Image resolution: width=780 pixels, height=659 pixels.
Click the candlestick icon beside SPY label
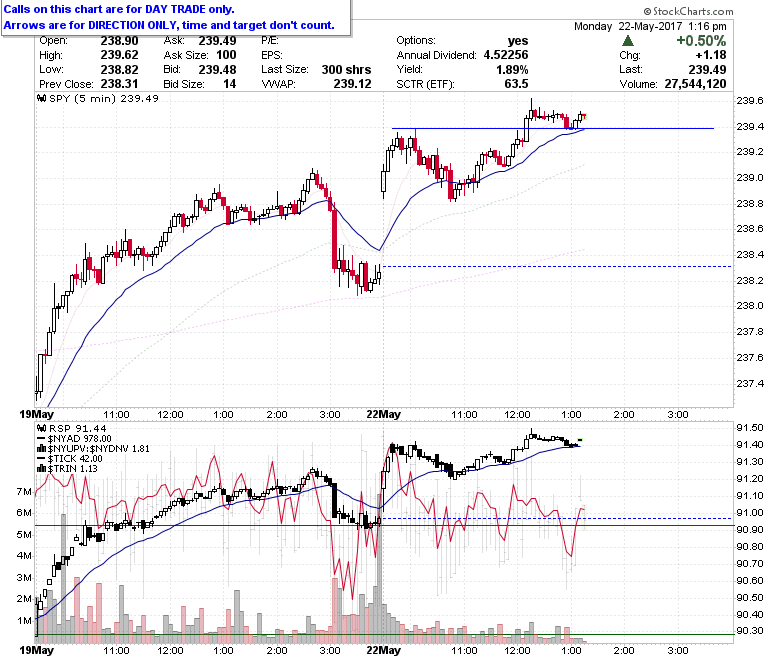[42, 98]
